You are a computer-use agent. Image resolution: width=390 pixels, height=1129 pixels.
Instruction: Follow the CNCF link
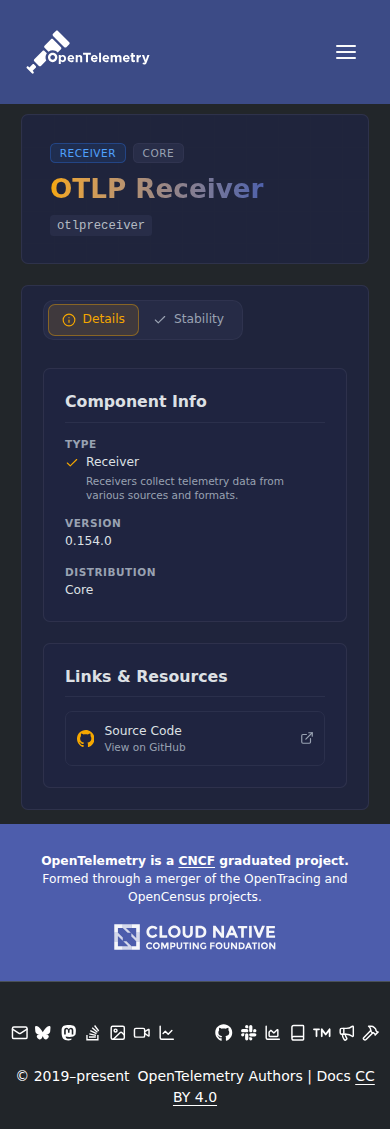coord(197,860)
